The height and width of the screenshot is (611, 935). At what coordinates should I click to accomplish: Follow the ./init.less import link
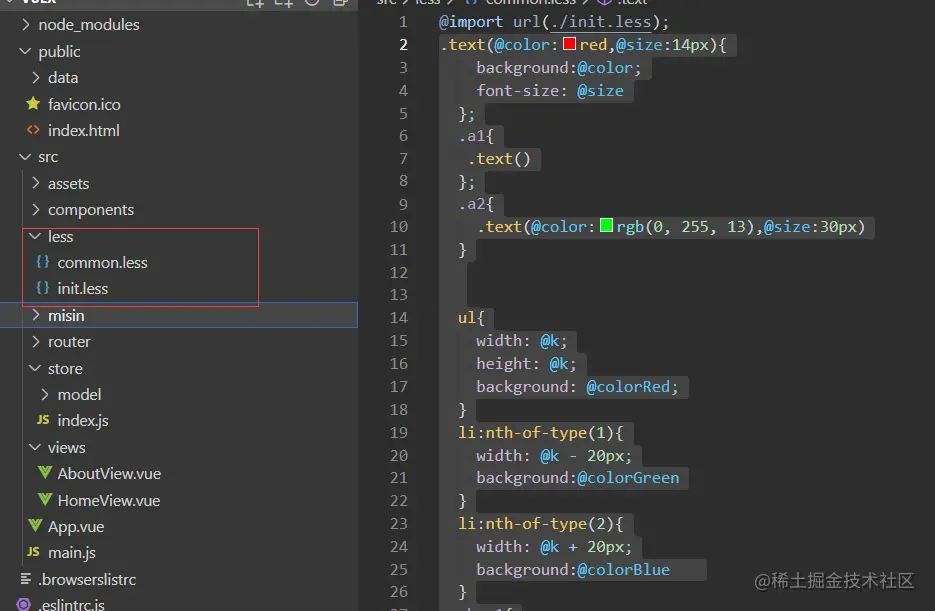click(601, 22)
